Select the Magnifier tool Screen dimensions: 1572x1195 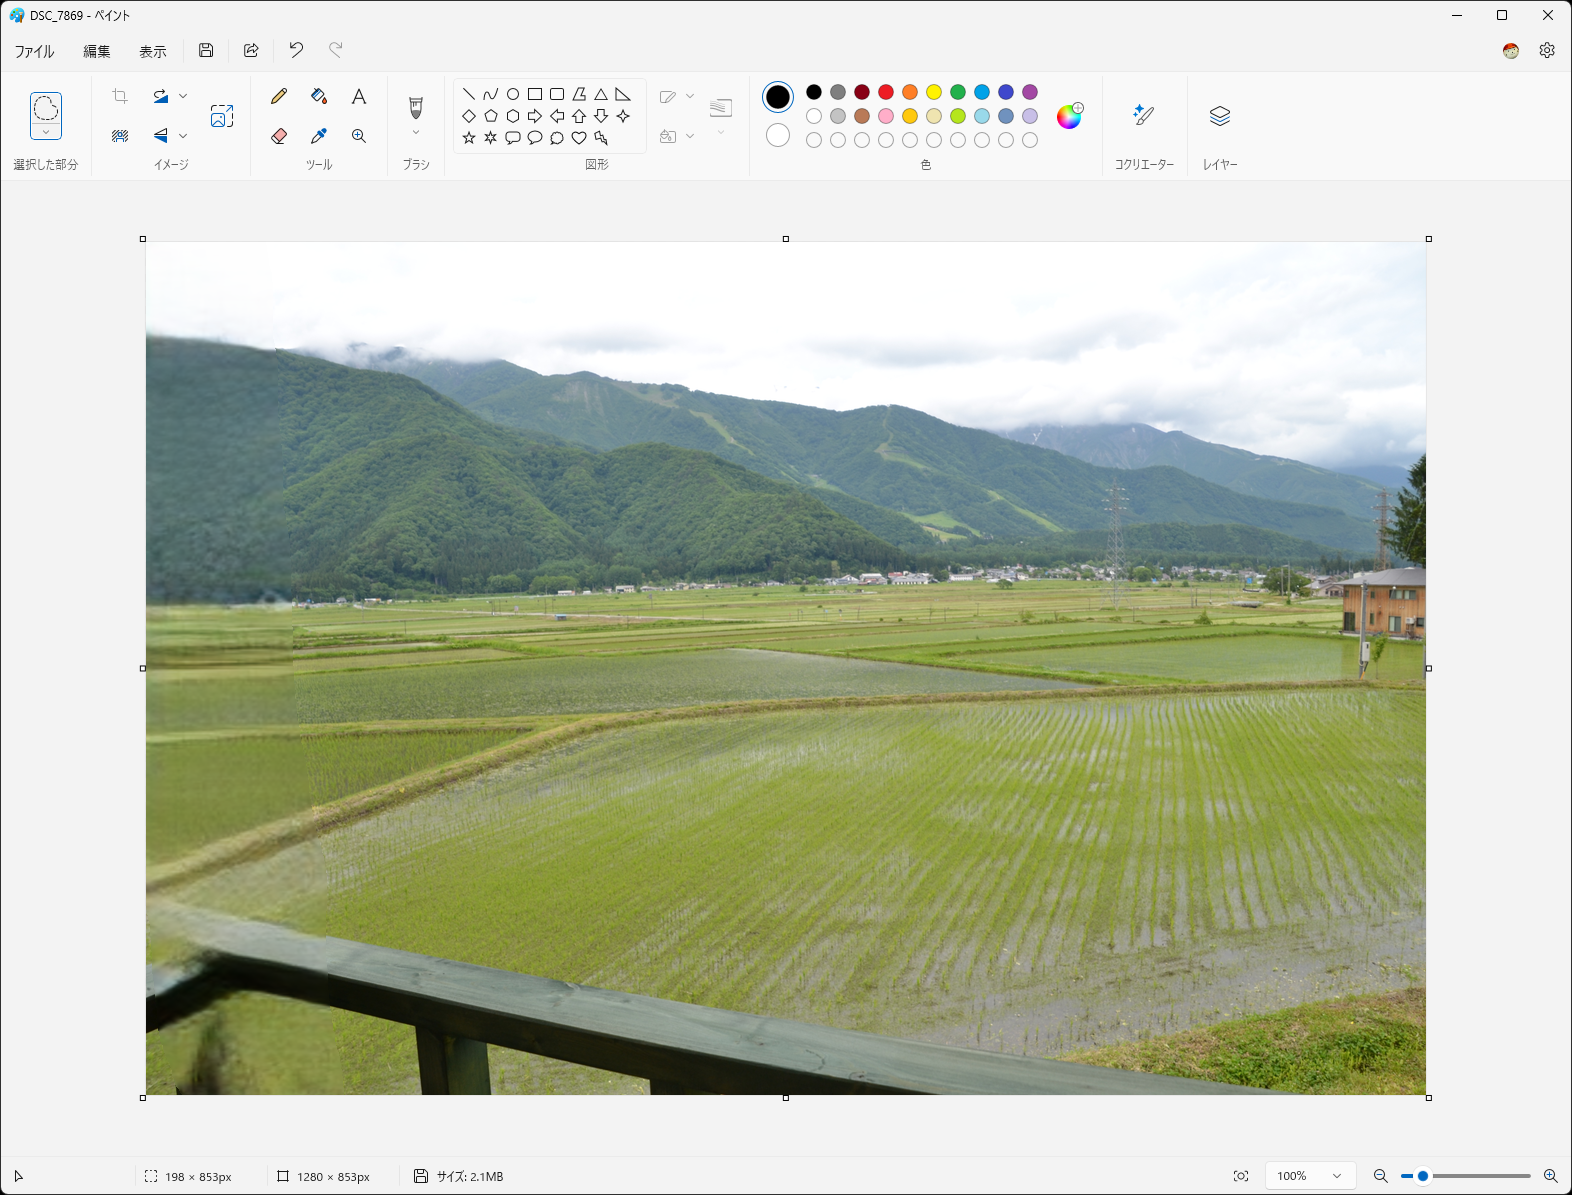[359, 136]
